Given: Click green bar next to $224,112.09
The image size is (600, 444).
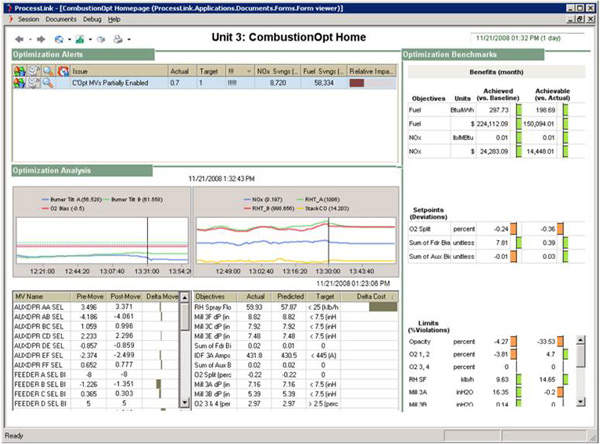Looking at the screenshot, I should click(x=519, y=124).
